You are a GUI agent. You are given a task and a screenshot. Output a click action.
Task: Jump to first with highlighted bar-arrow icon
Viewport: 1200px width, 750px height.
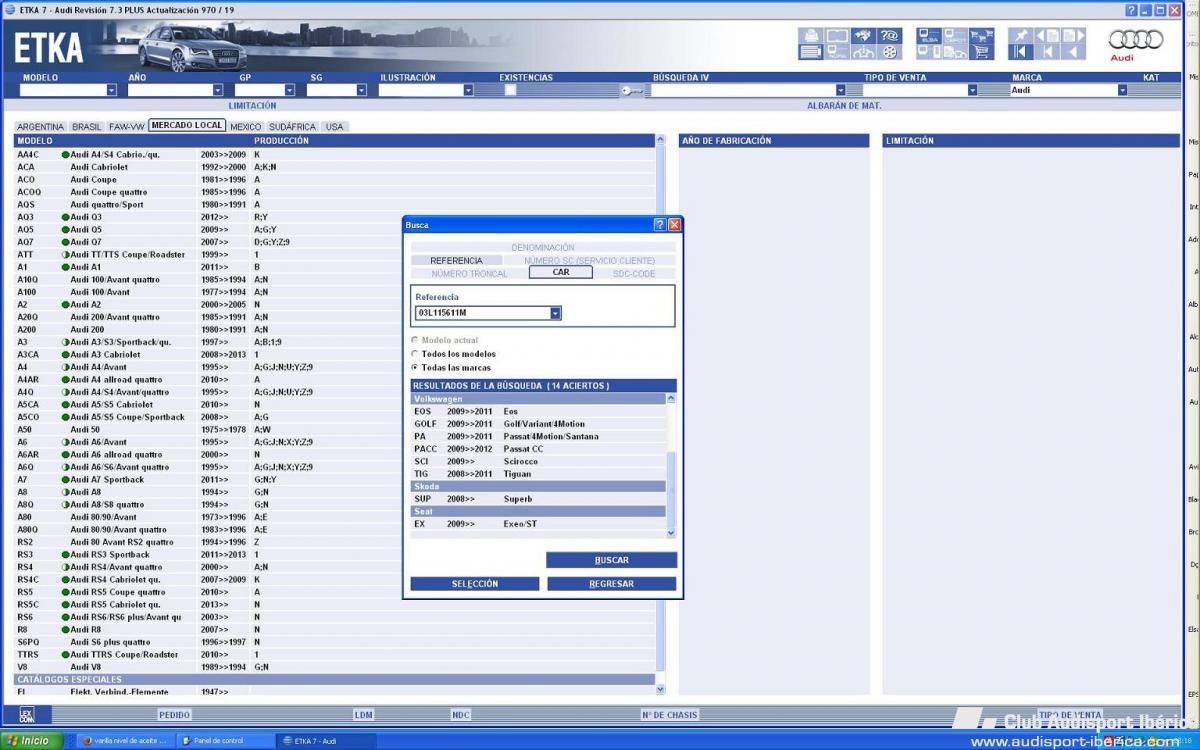pyautogui.click(x=1021, y=52)
